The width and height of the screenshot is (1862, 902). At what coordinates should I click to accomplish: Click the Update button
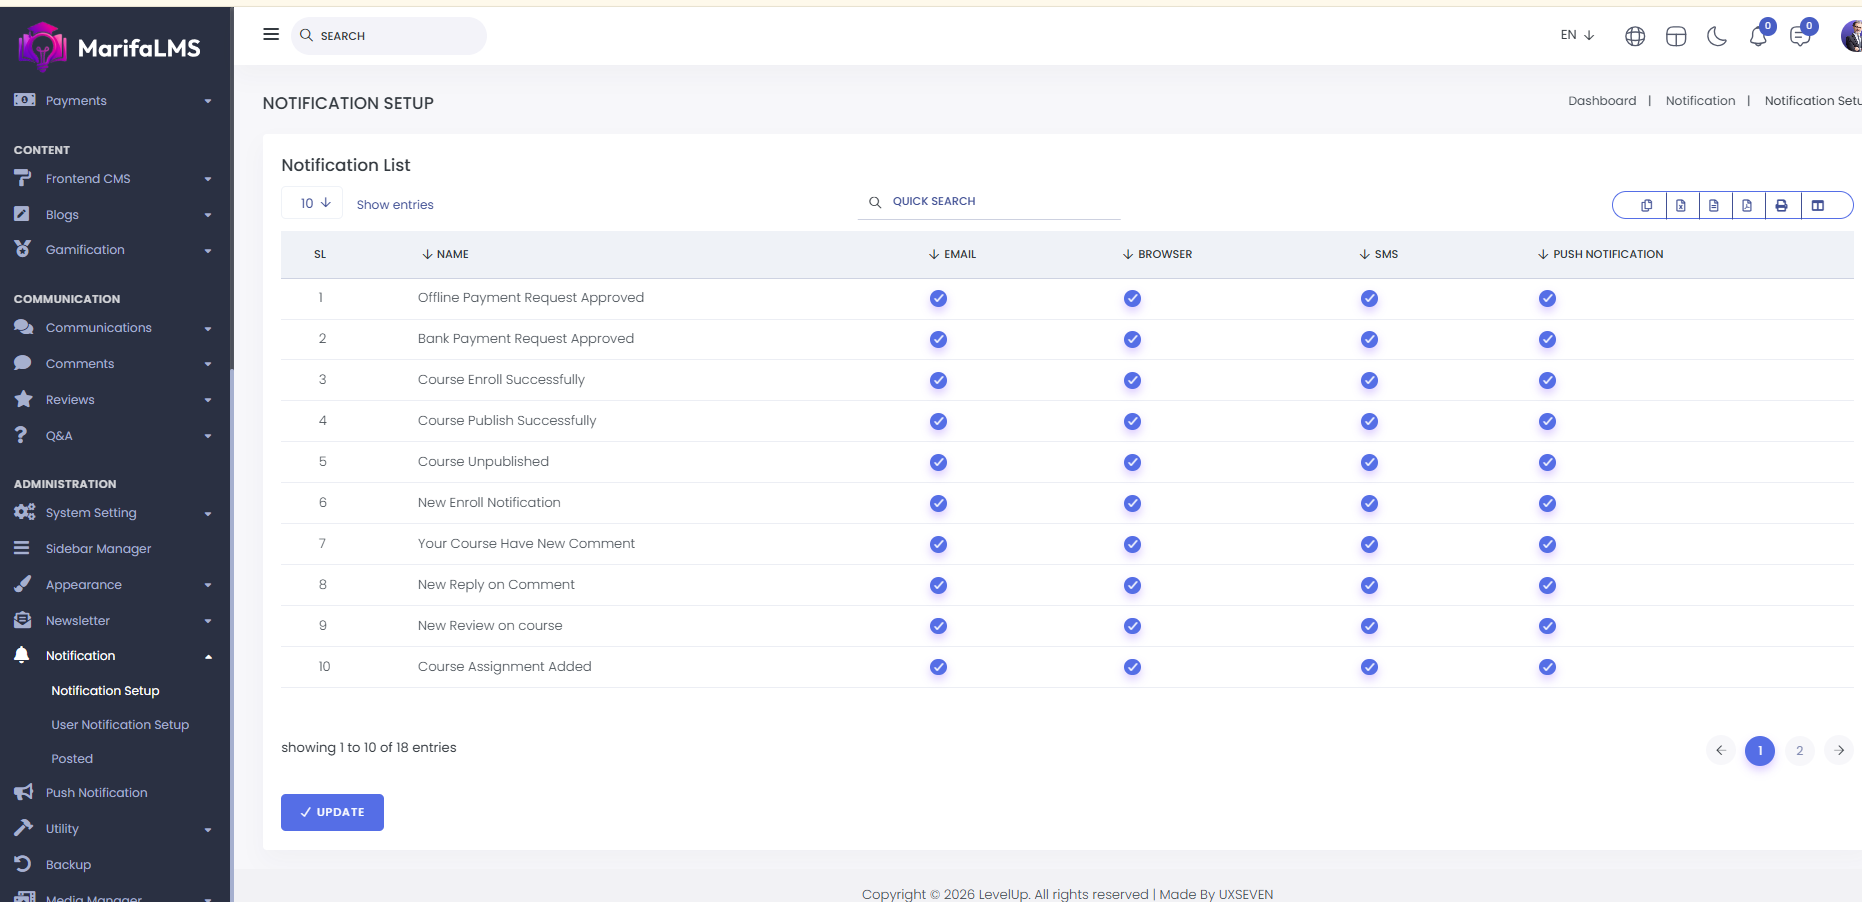pyautogui.click(x=332, y=812)
